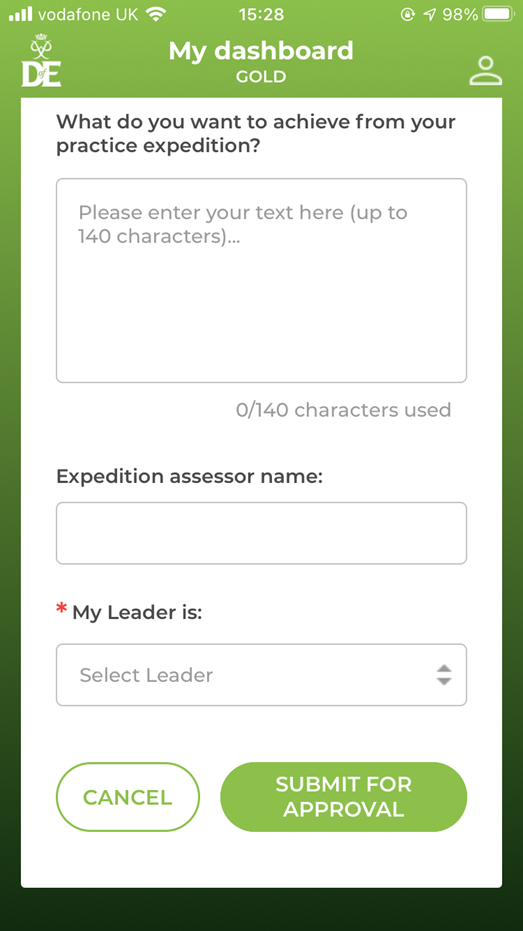Tap the vodafone UK carrier label
The height and width of the screenshot is (931, 523).
click(x=88, y=14)
